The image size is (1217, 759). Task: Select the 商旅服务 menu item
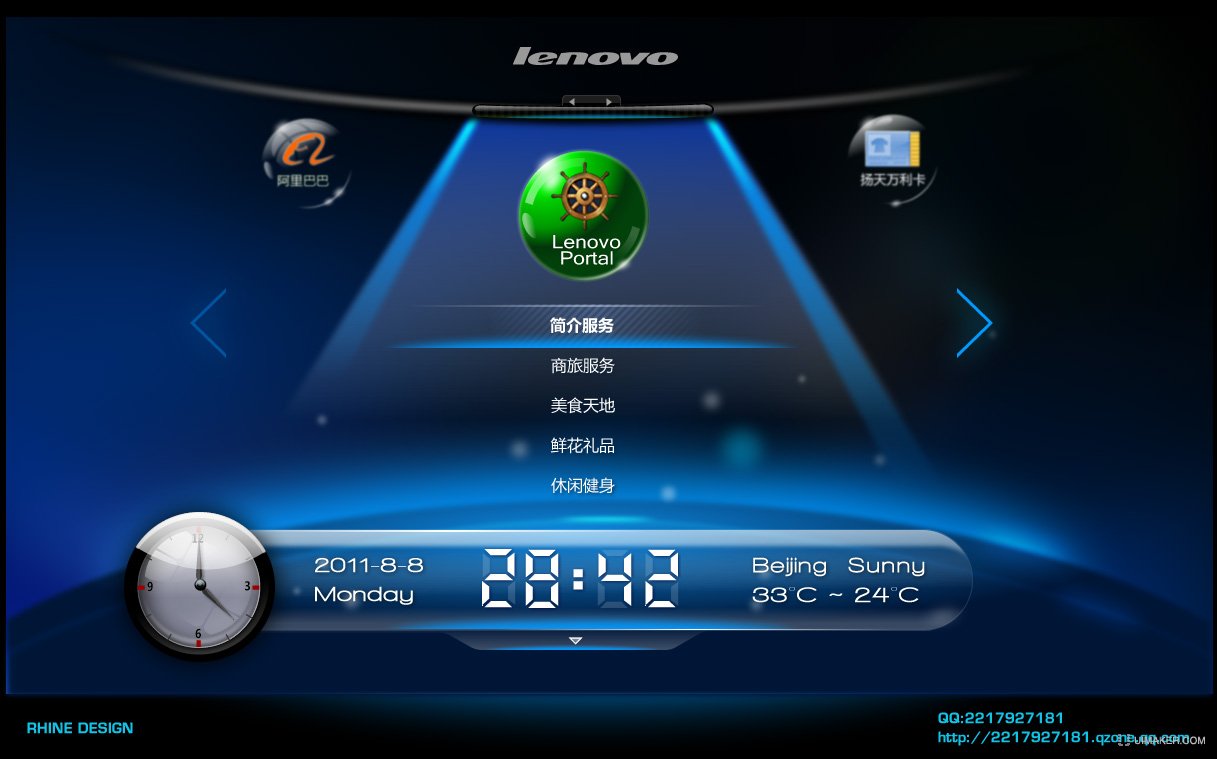[582, 366]
